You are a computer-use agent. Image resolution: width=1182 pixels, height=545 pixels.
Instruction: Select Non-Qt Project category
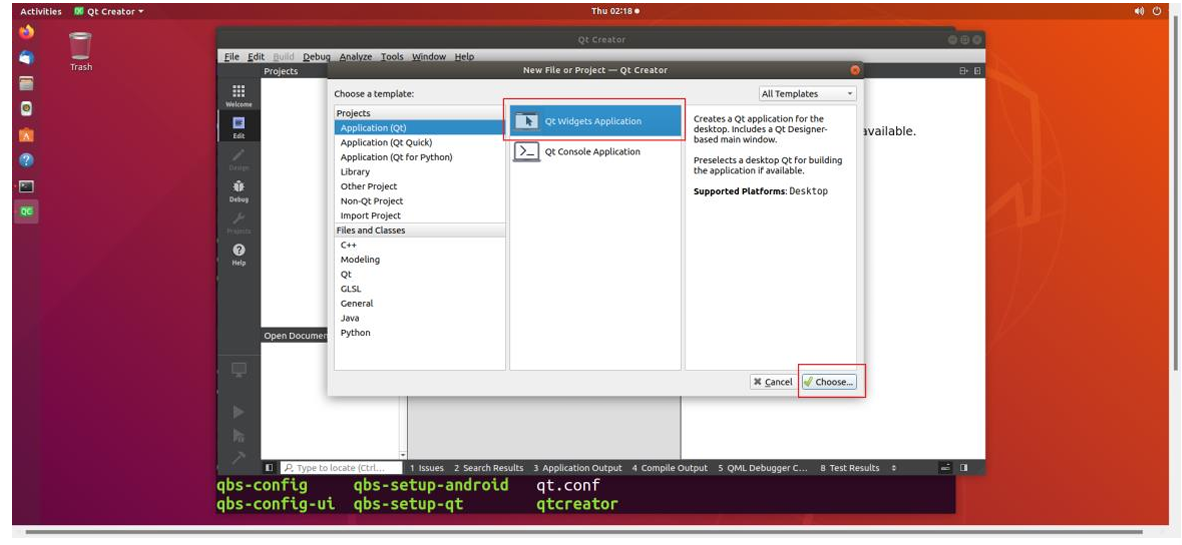419,201
